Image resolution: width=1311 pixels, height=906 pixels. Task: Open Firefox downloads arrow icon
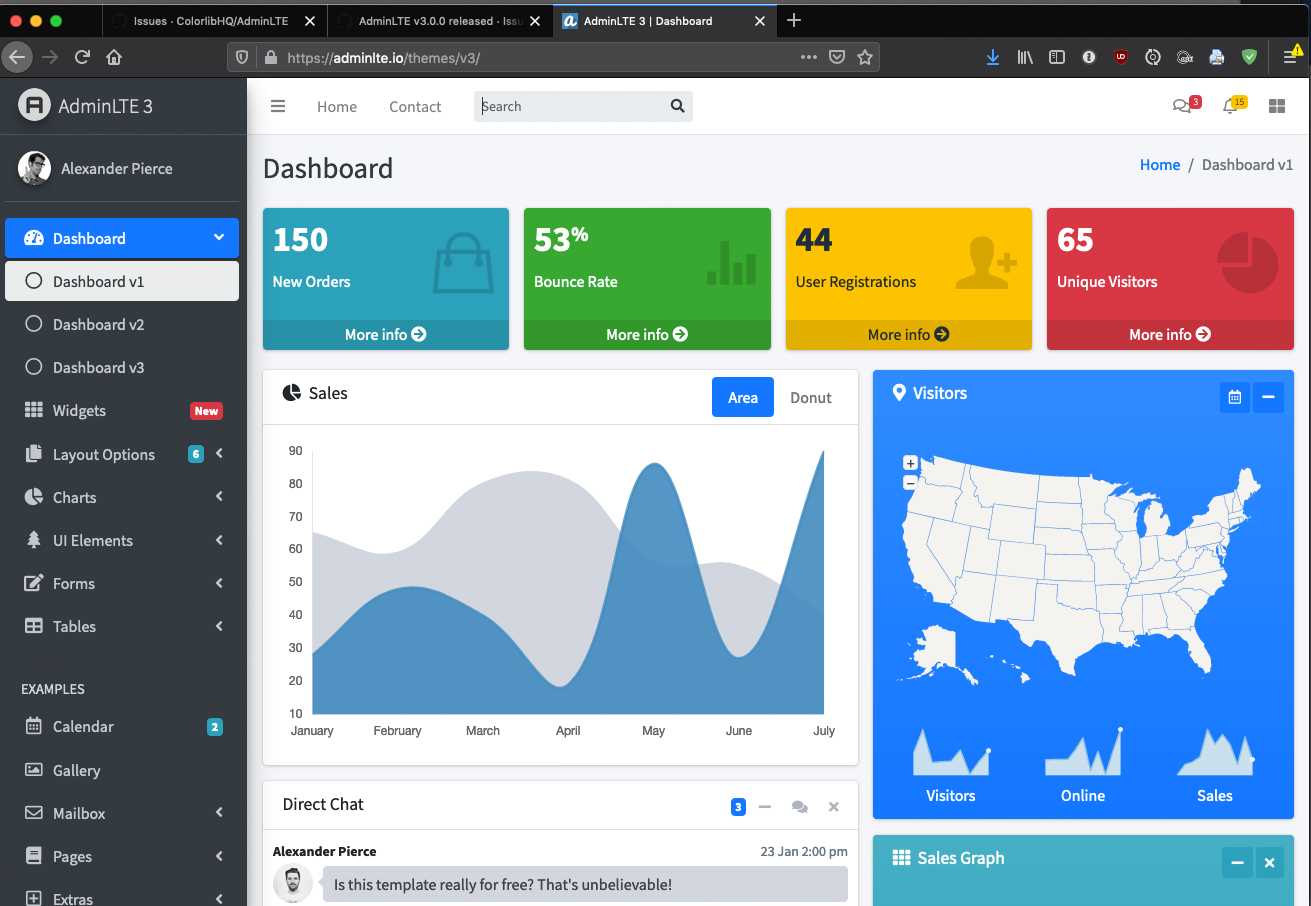[993, 58]
